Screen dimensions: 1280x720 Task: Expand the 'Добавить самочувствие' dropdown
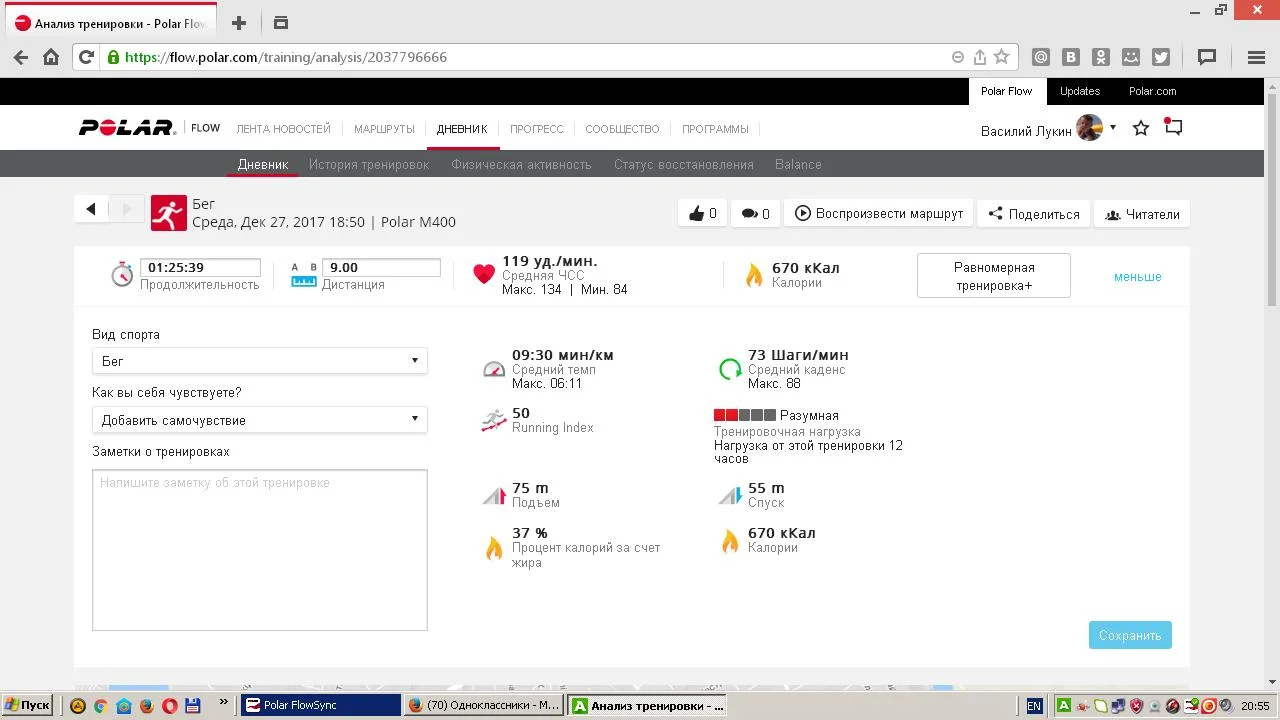pyautogui.click(x=259, y=420)
